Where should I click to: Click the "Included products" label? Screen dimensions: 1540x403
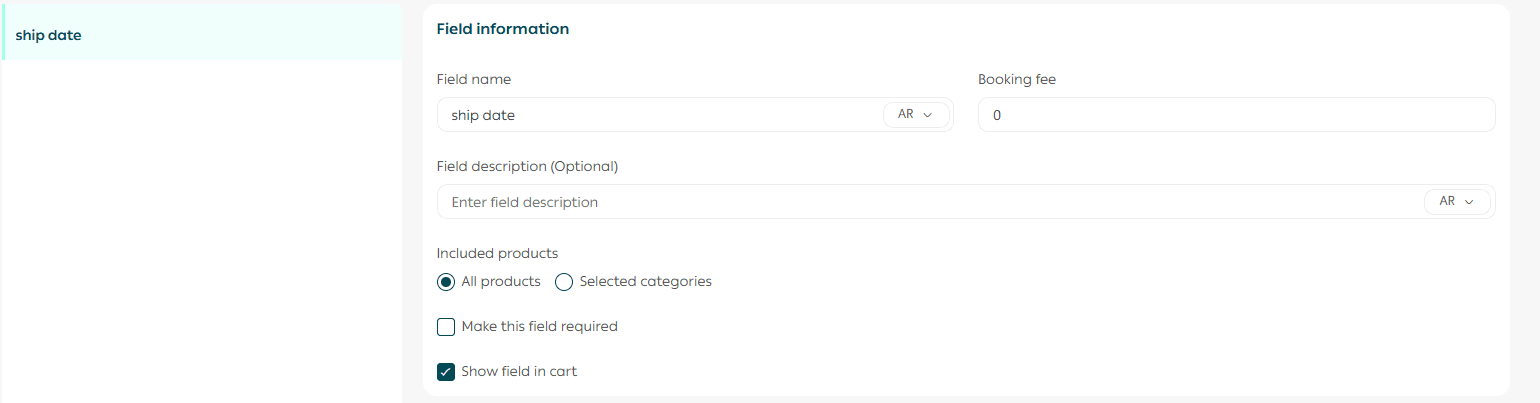(497, 253)
